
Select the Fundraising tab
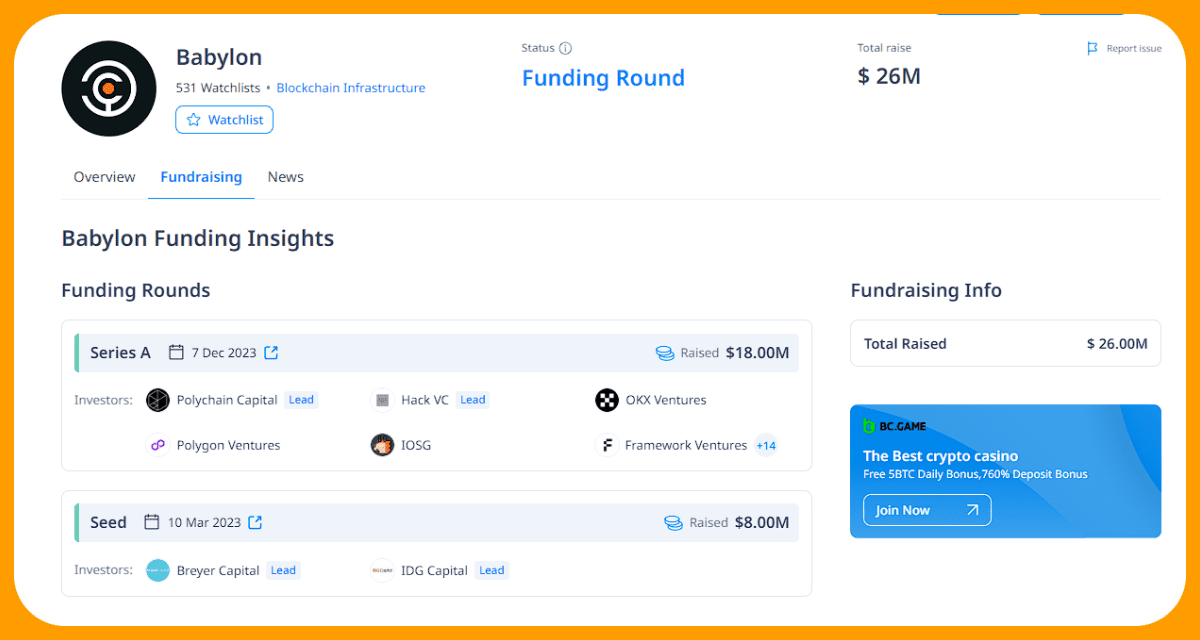pyautogui.click(x=201, y=177)
